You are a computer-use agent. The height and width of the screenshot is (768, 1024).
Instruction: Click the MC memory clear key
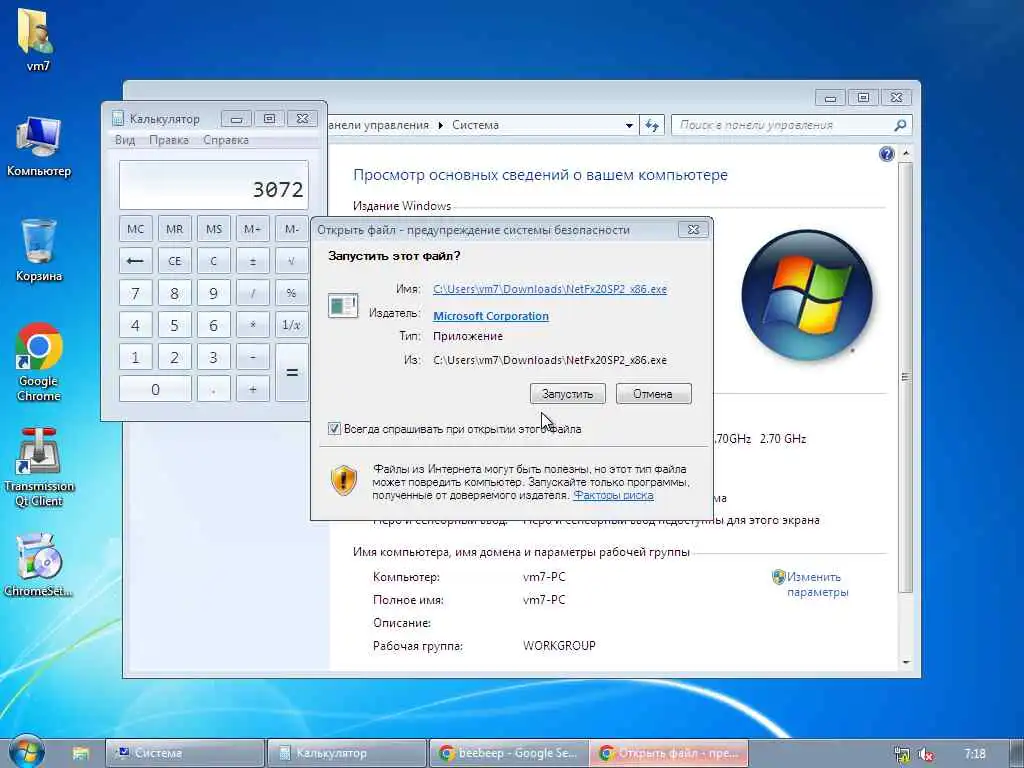click(136, 229)
